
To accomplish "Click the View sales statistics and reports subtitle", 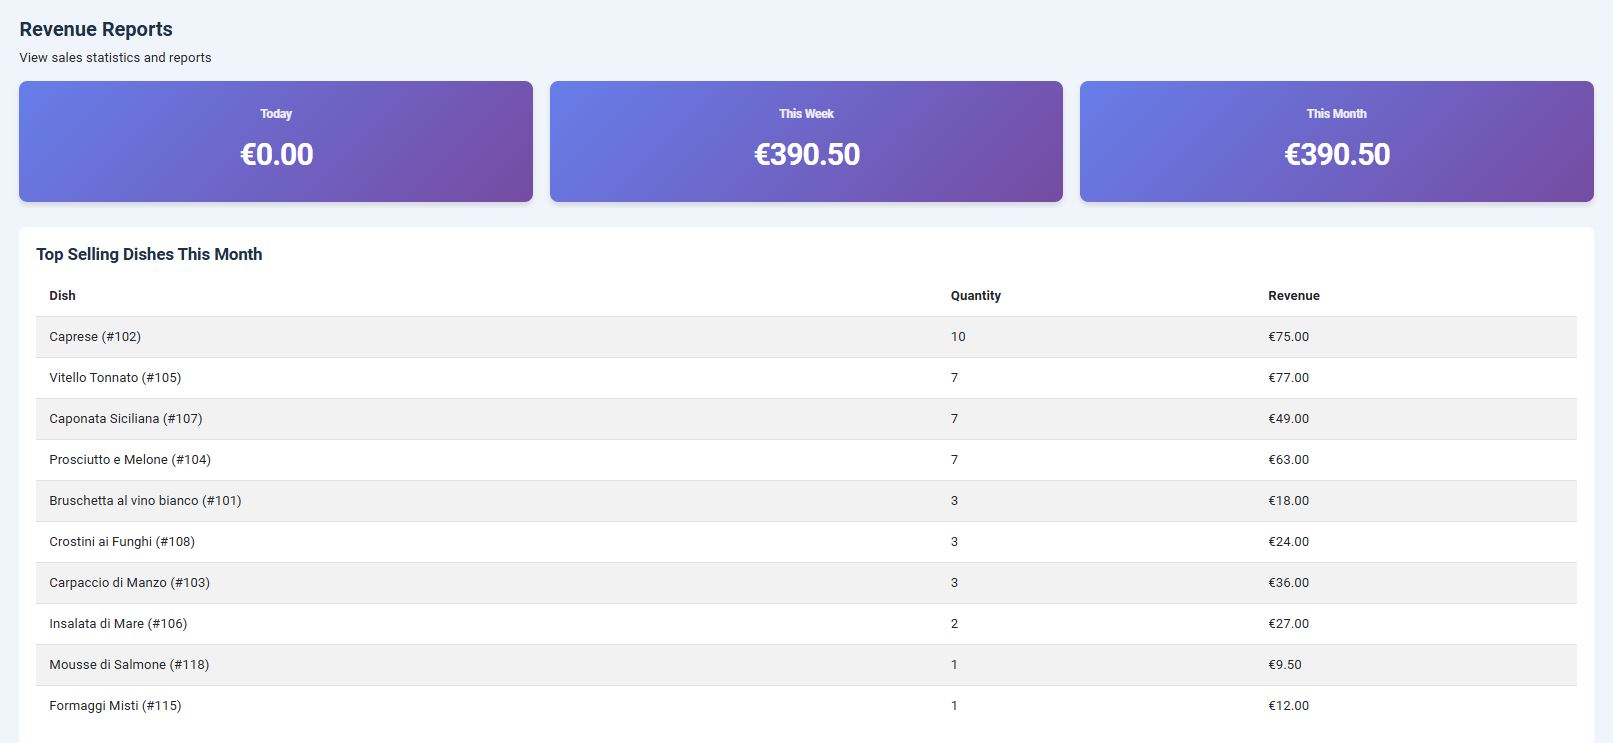I will pyautogui.click(x=114, y=58).
